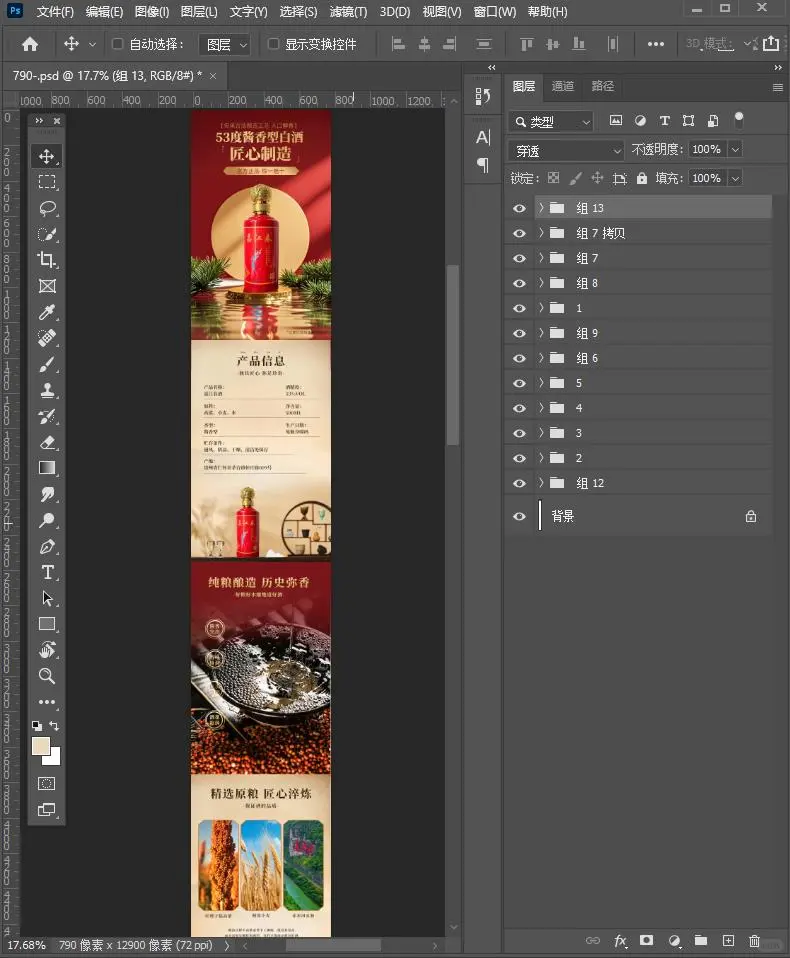Select the Eyedropper tool
Viewport: 790px width, 958px height.
coord(47,312)
